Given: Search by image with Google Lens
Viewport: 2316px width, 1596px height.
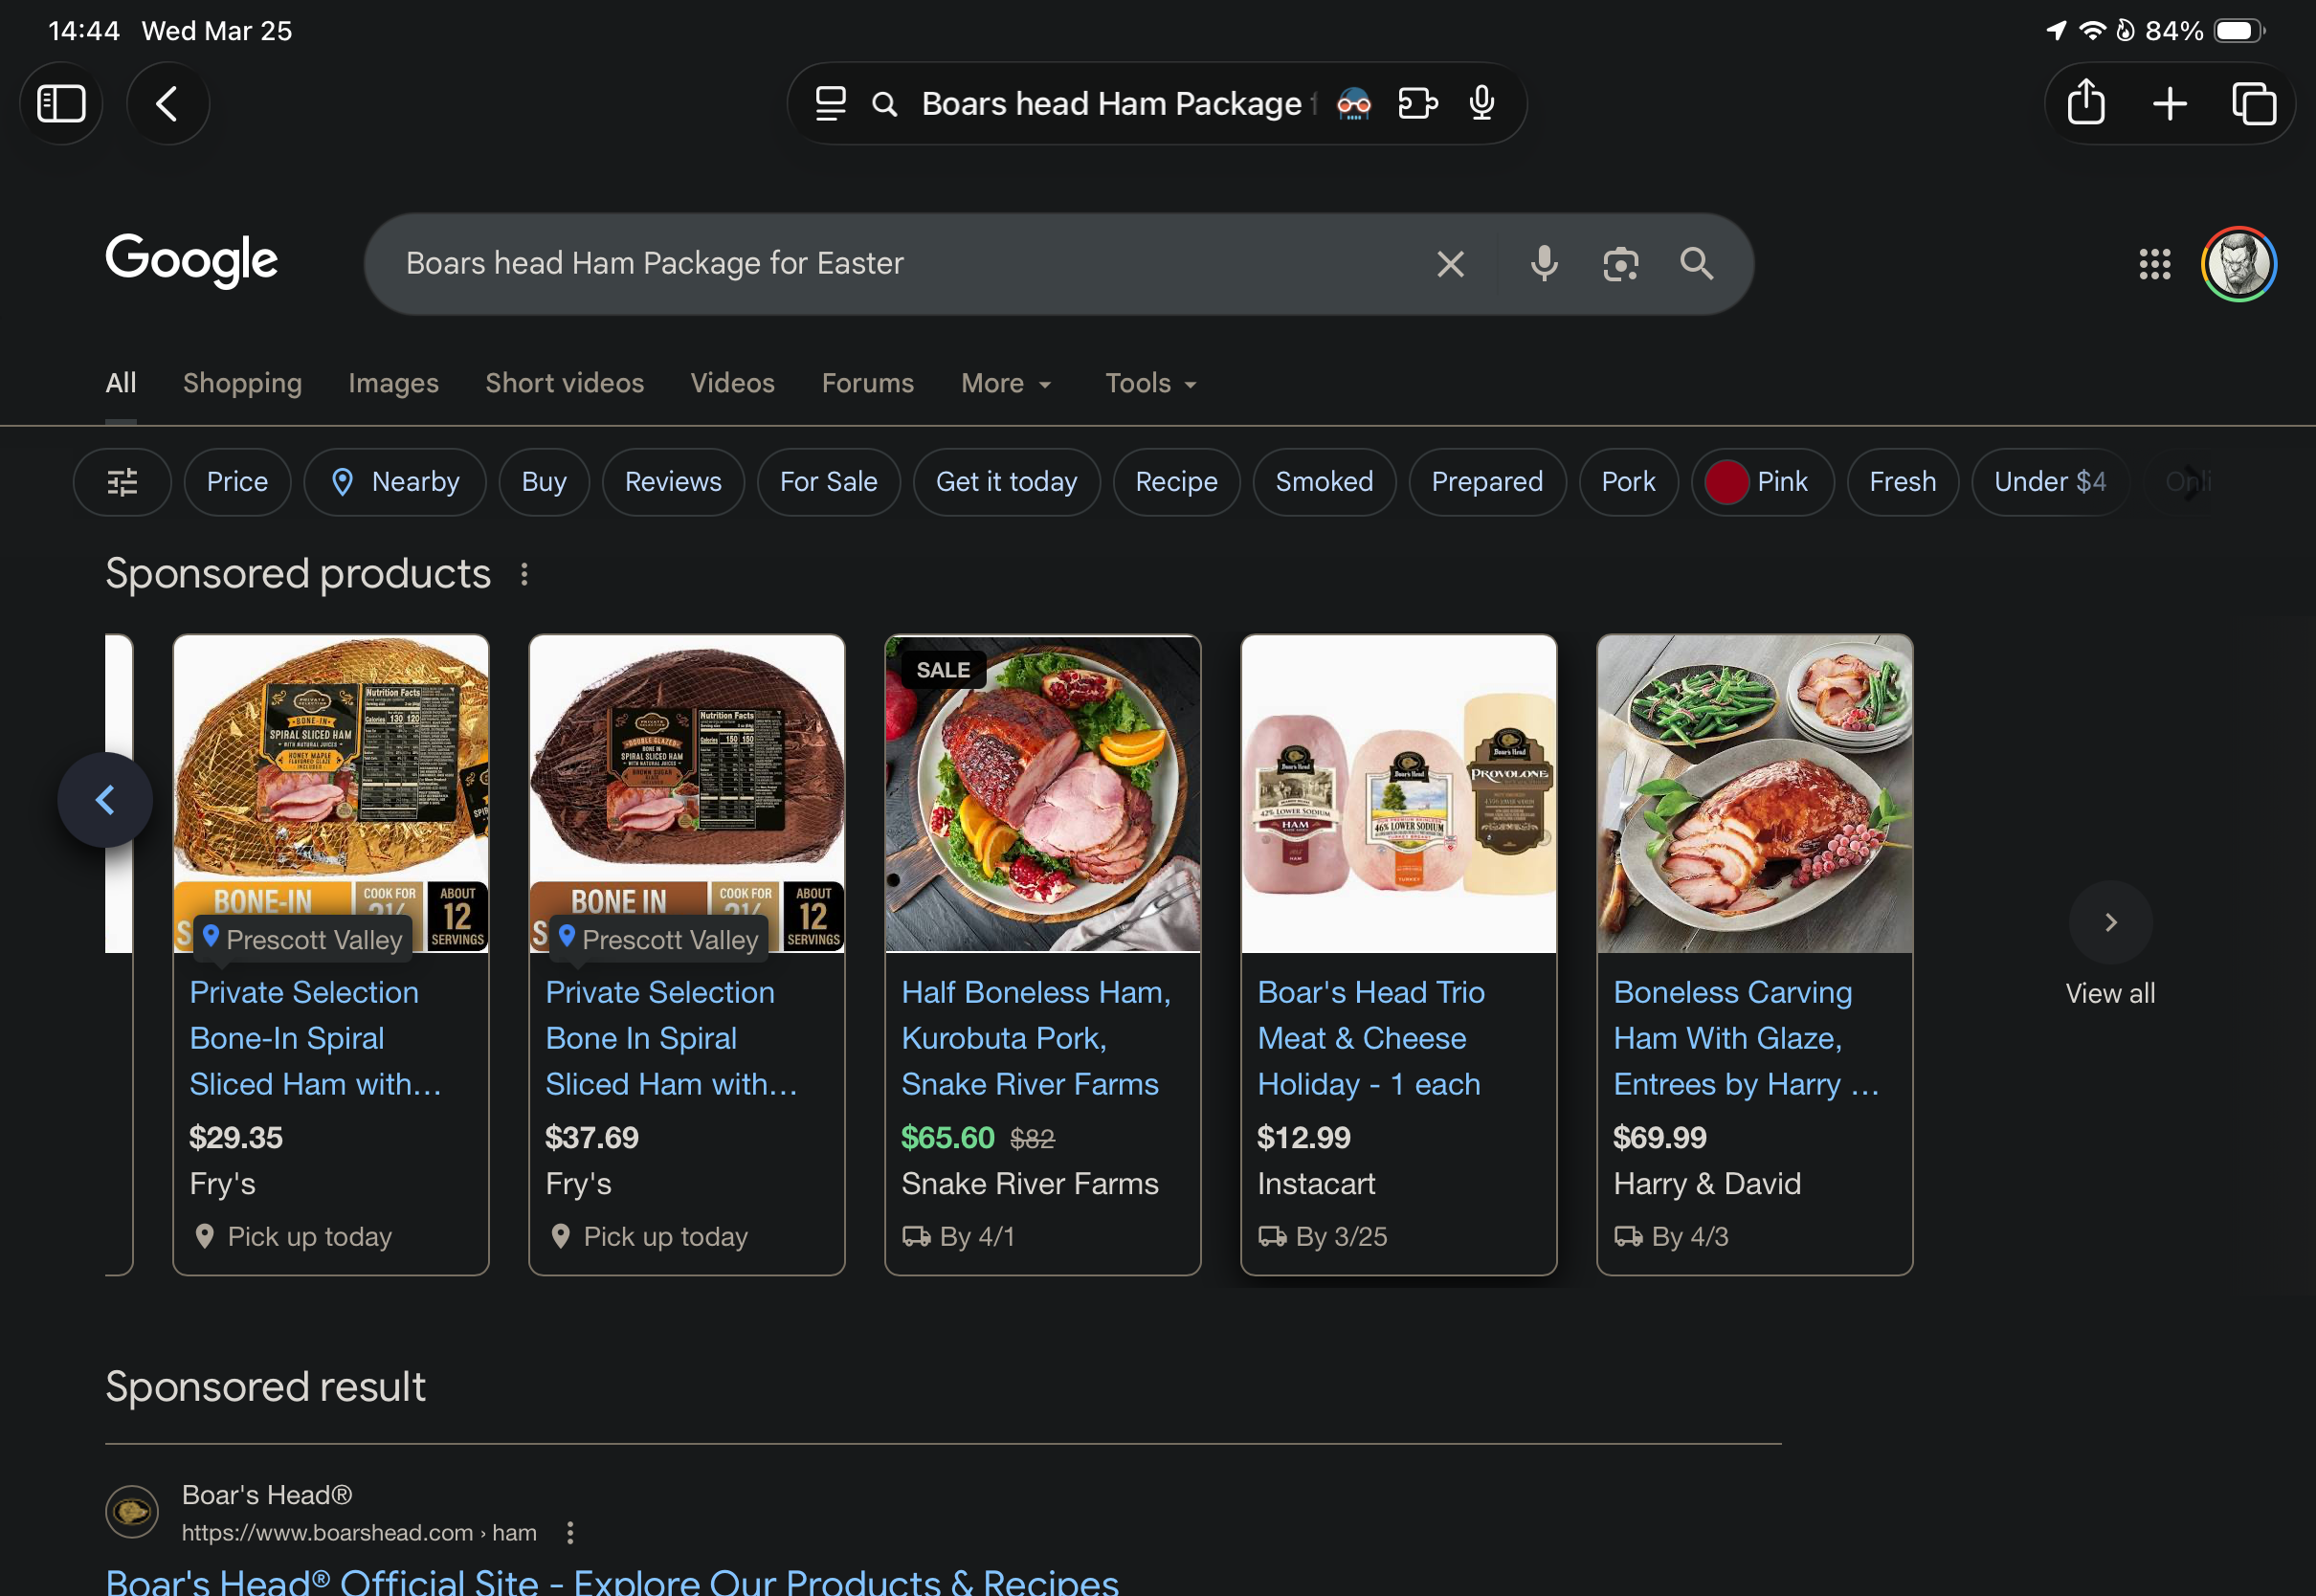Looking at the screenshot, I should (1620, 264).
